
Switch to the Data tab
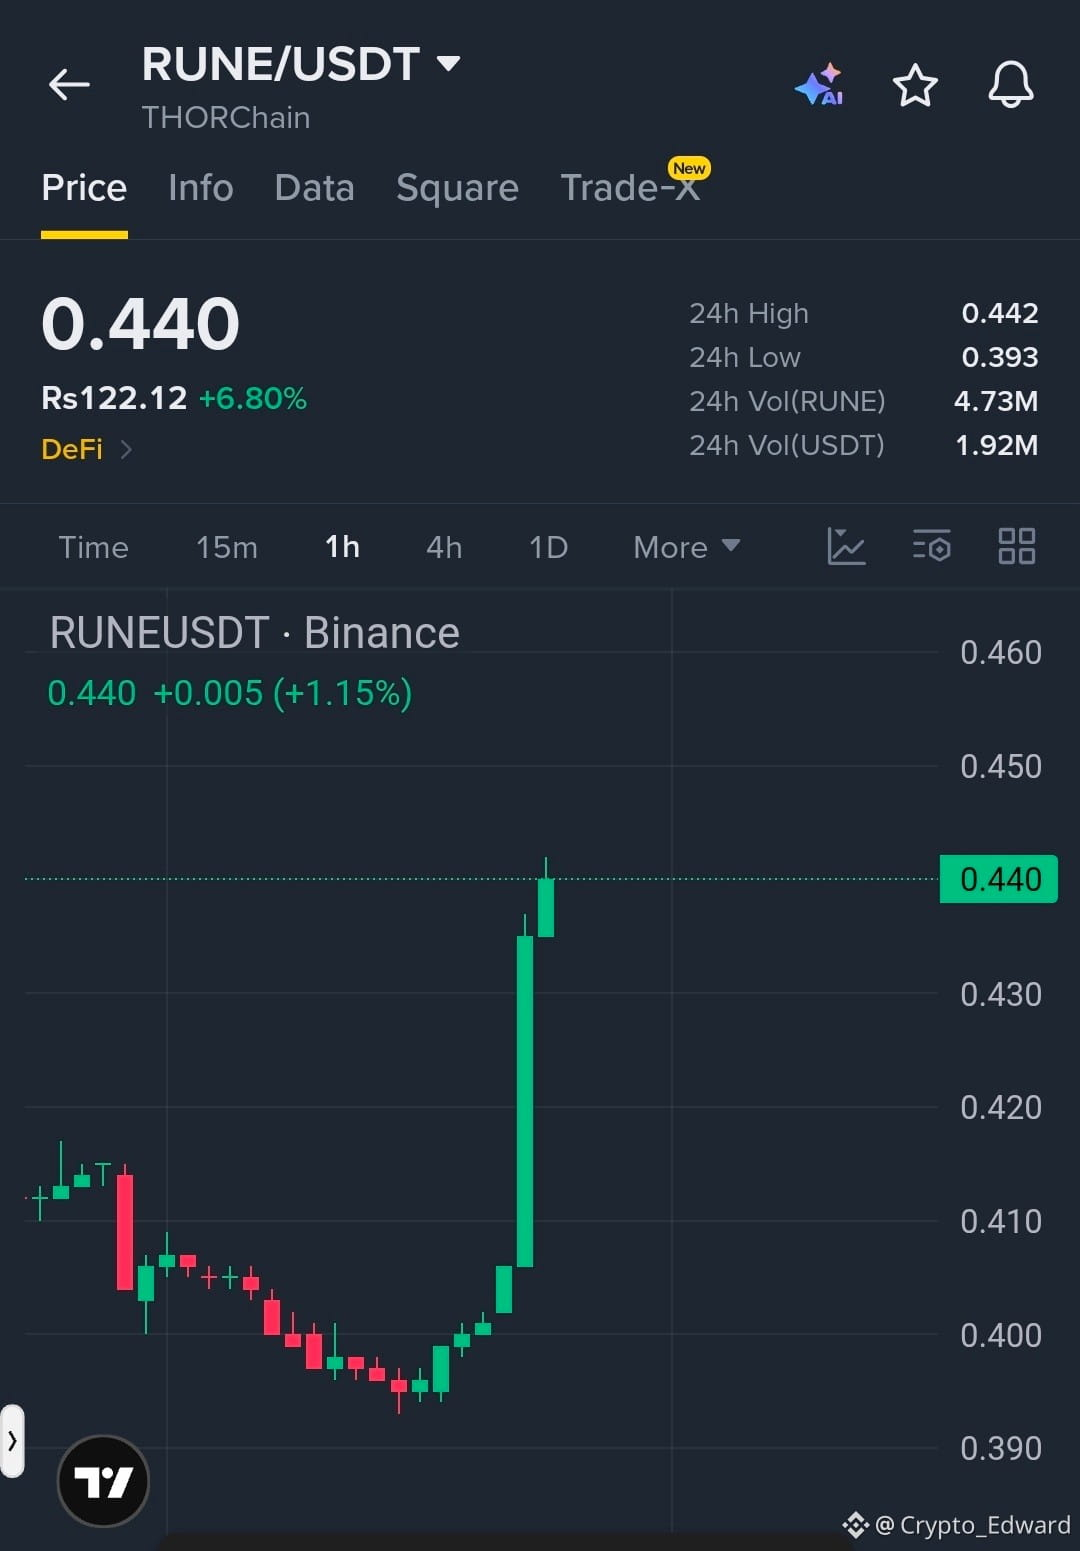[x=315, y=188]
